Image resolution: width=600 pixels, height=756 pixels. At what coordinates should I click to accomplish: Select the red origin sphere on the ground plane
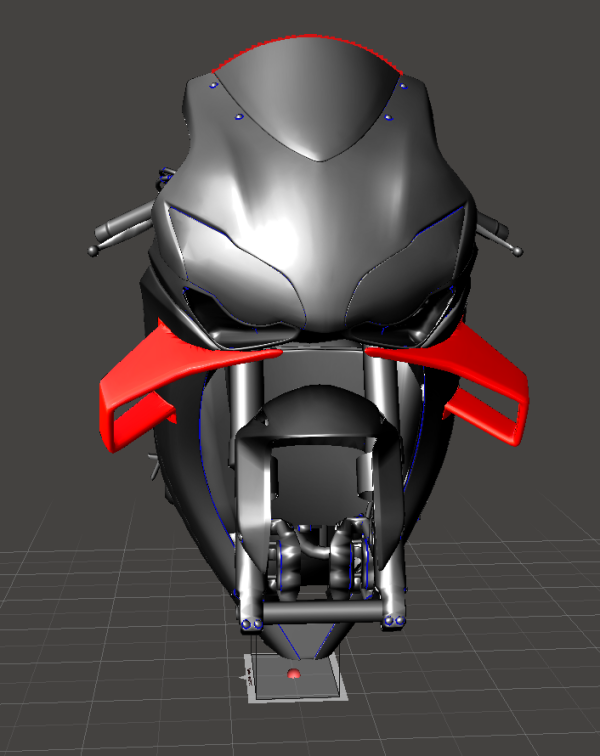(x=293, y=674)
